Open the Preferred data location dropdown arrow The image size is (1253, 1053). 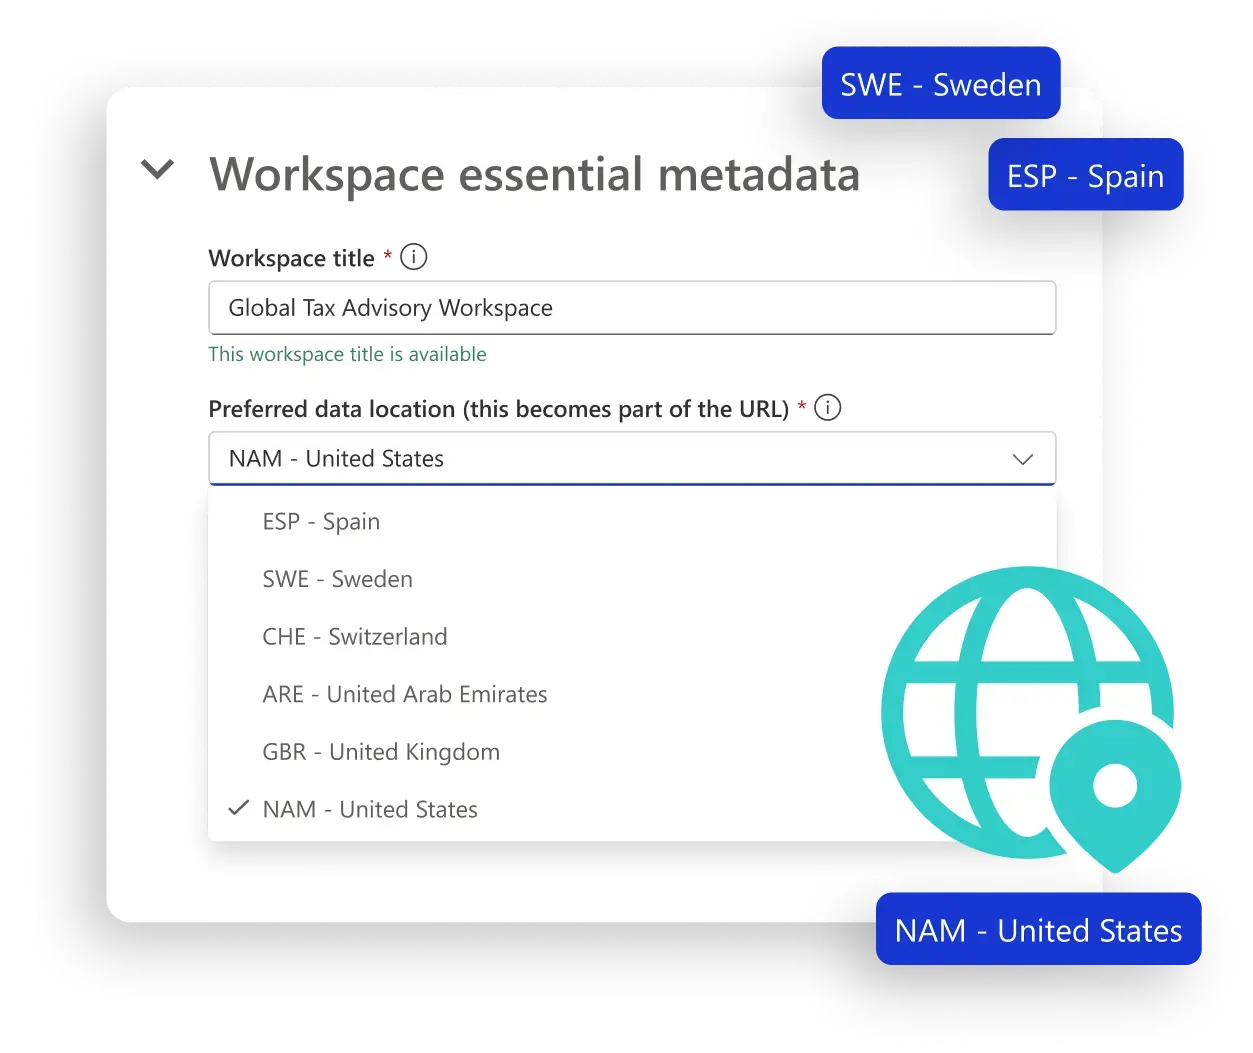(1022, 459)
